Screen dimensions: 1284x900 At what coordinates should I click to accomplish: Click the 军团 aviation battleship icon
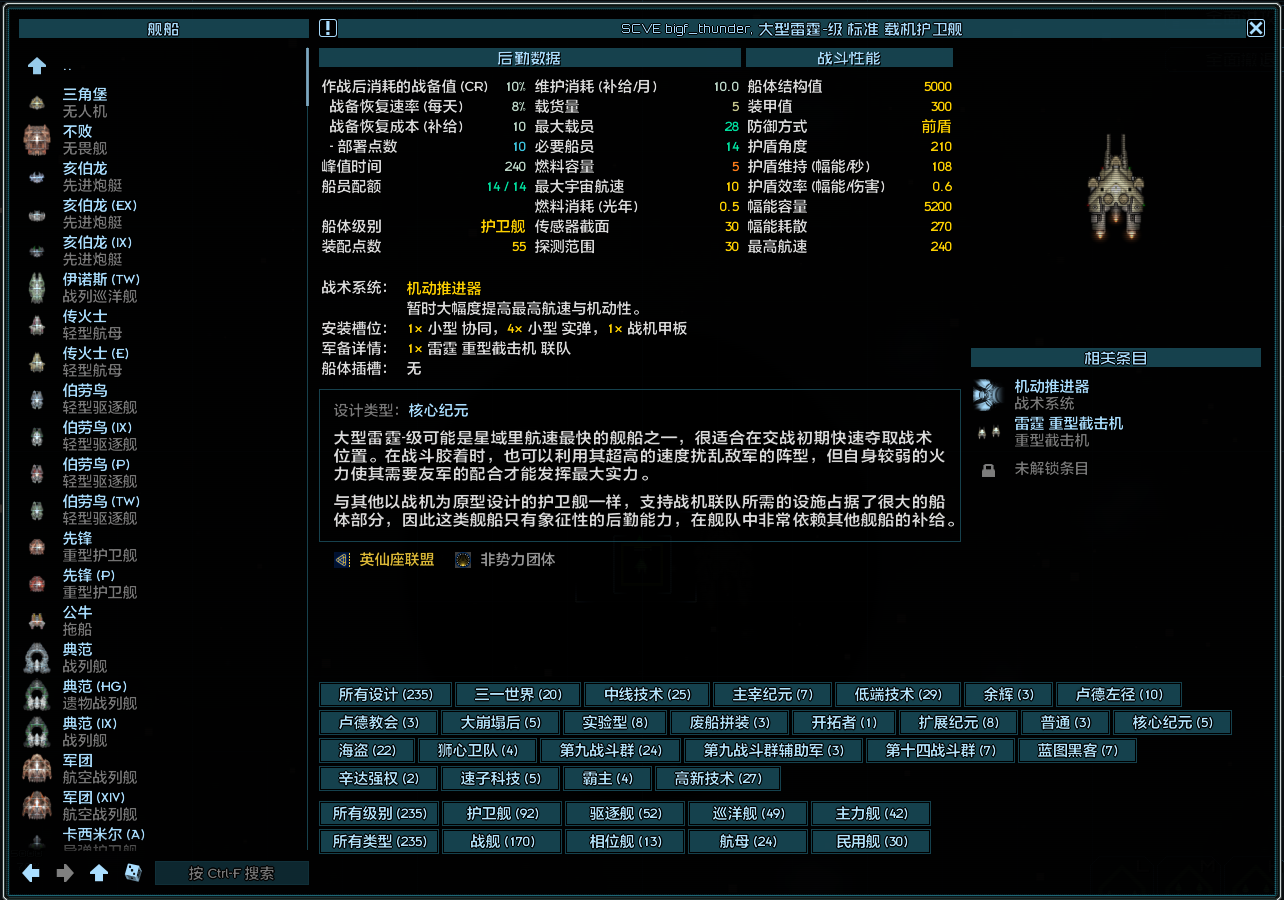point(37,769)
